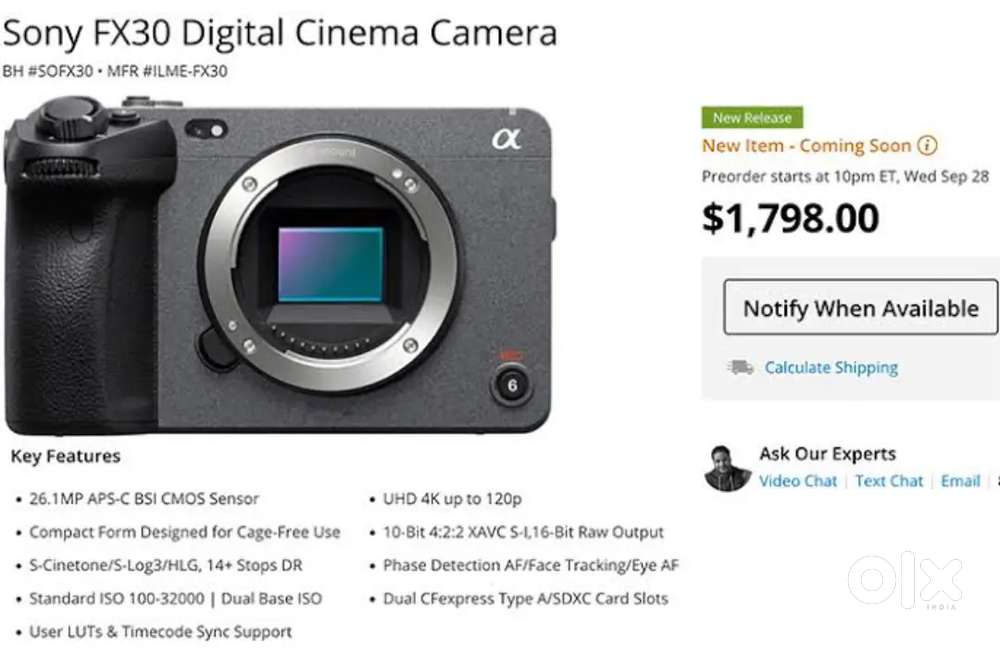
Task: Click the Ask Our Experts heading
Action: (827, 453)
